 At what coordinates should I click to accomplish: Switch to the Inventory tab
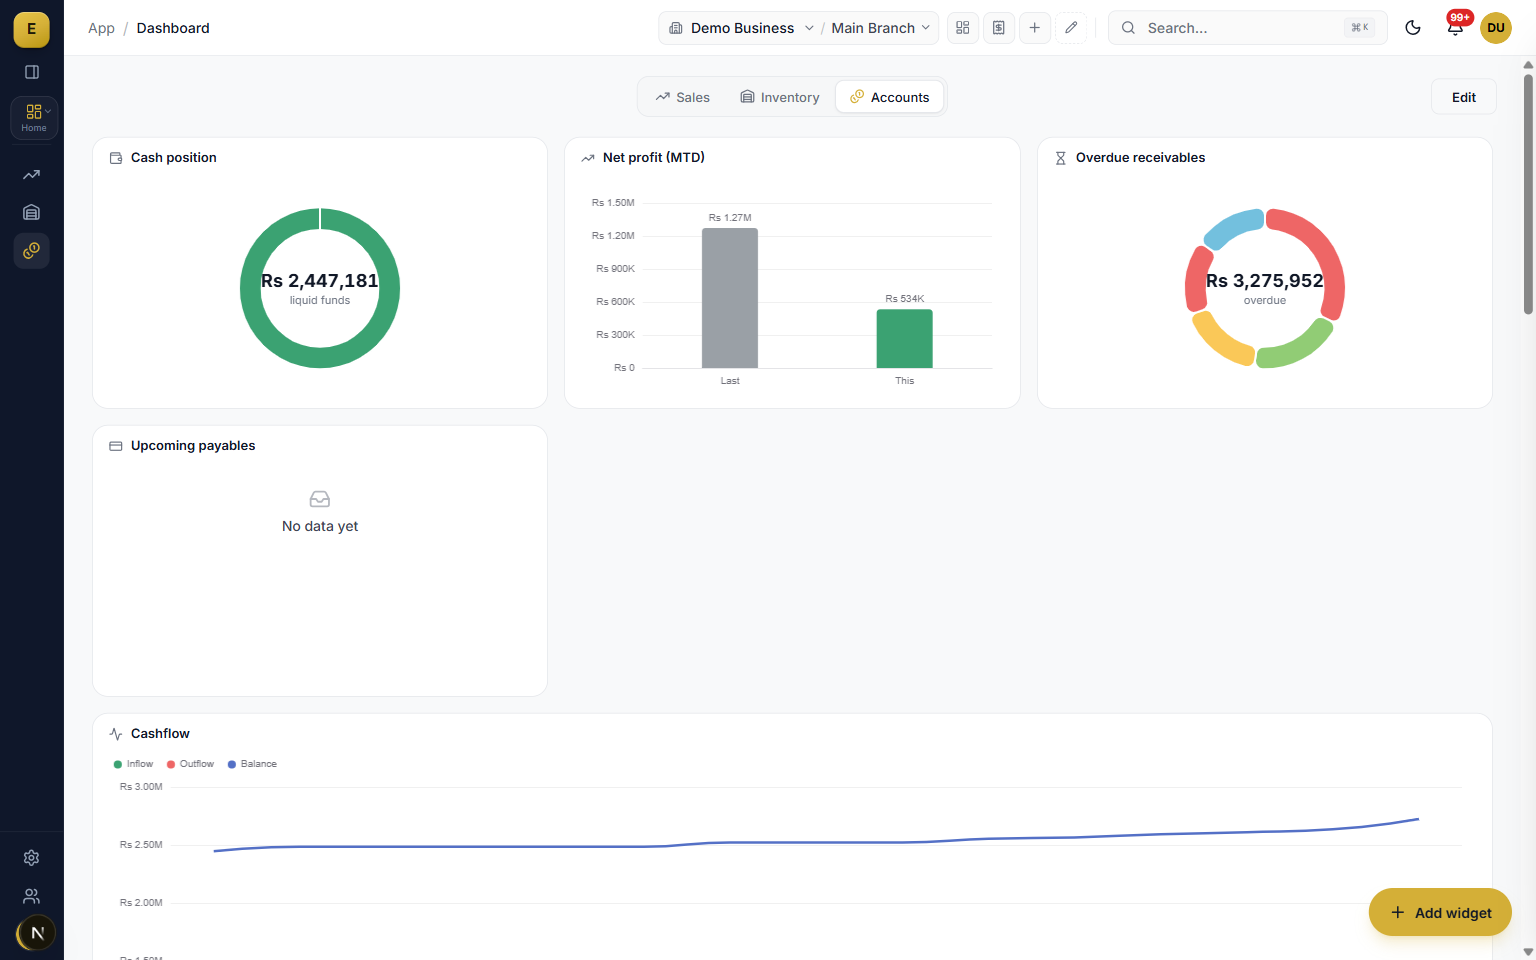point(779,97)
